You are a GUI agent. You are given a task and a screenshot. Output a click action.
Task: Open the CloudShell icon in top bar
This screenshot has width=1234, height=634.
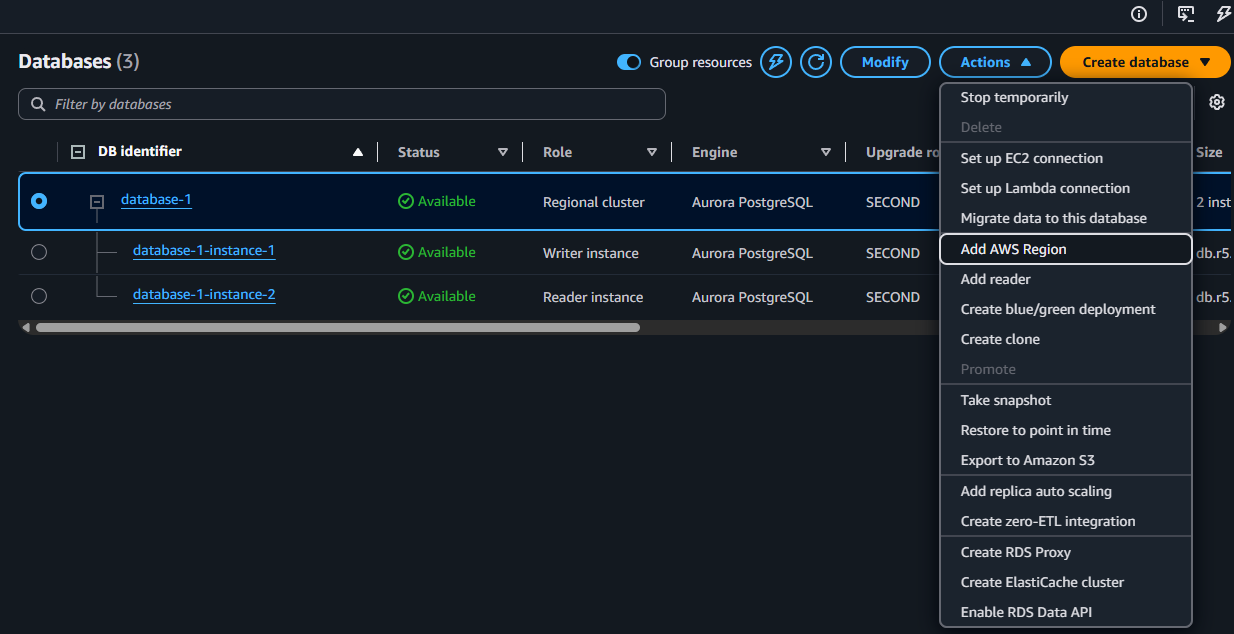tap(1185, 13)
